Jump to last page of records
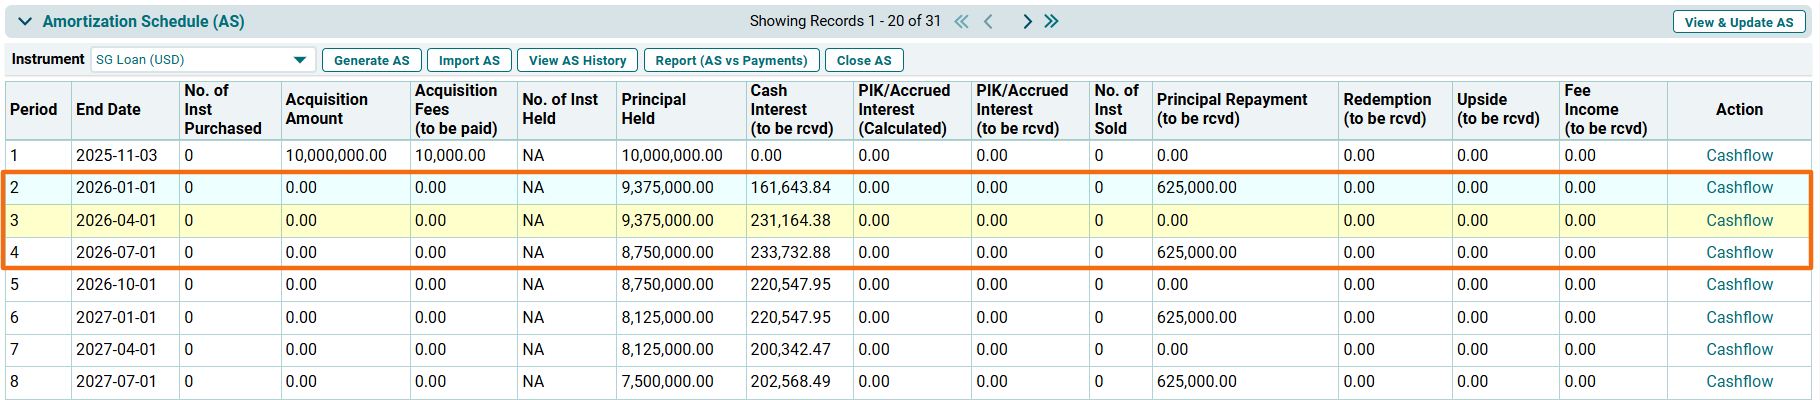Screen dimensions: 1820x400 tap(1051, 21)
